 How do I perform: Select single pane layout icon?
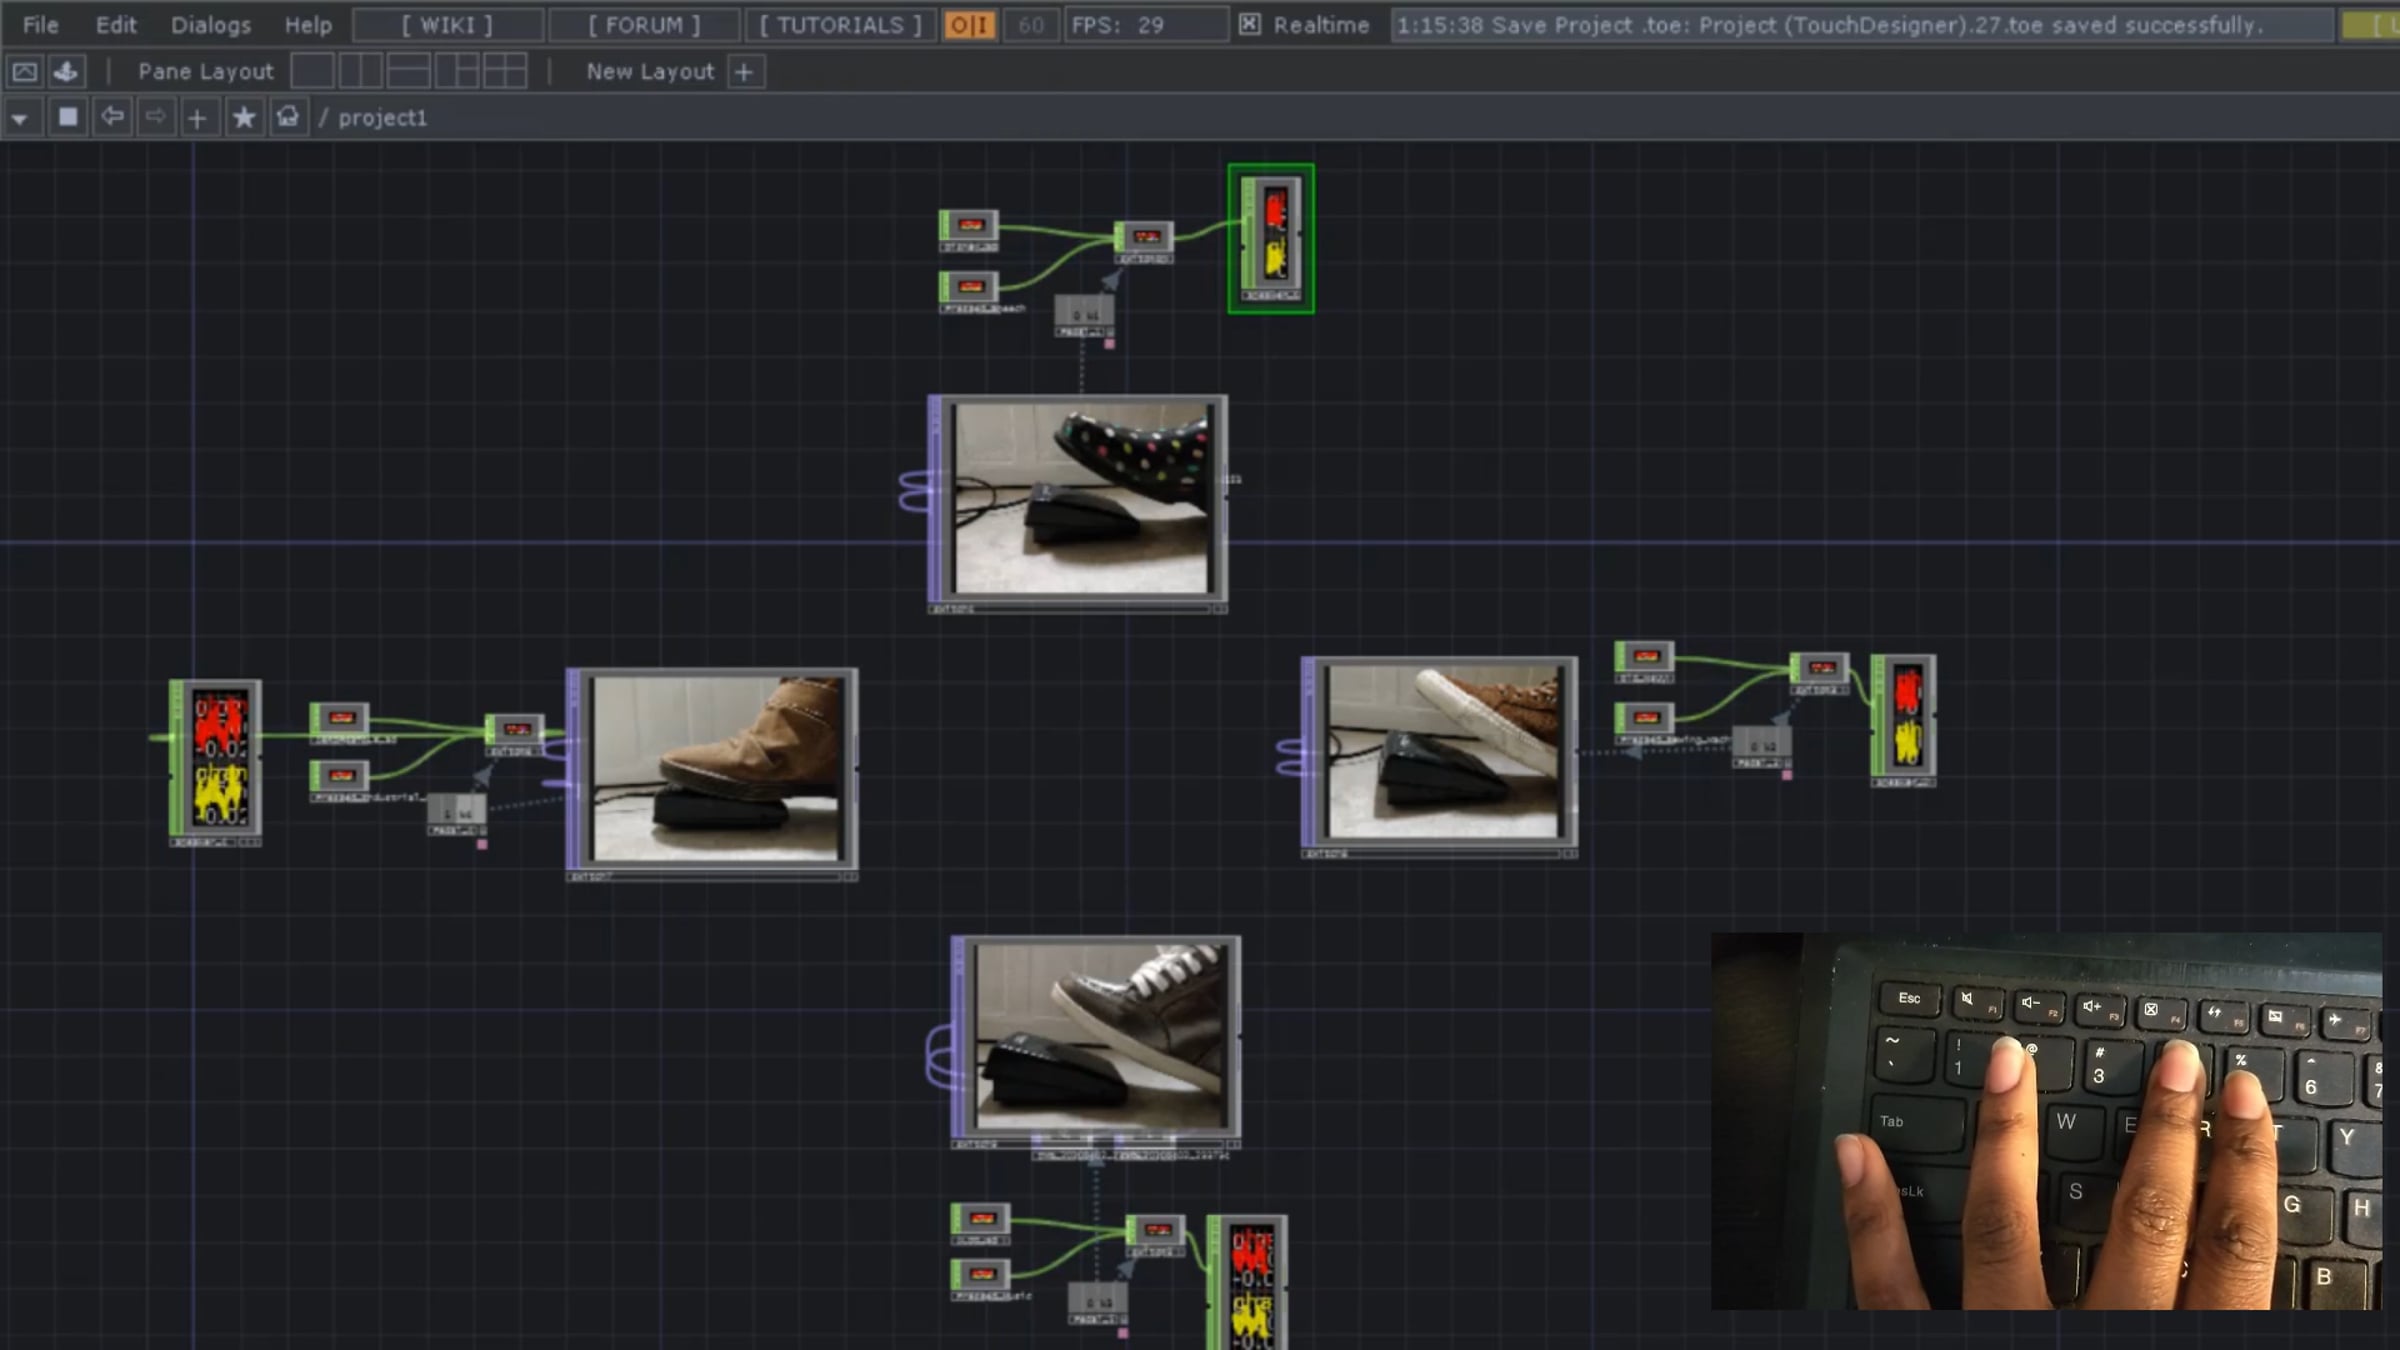tap(312, 72)
